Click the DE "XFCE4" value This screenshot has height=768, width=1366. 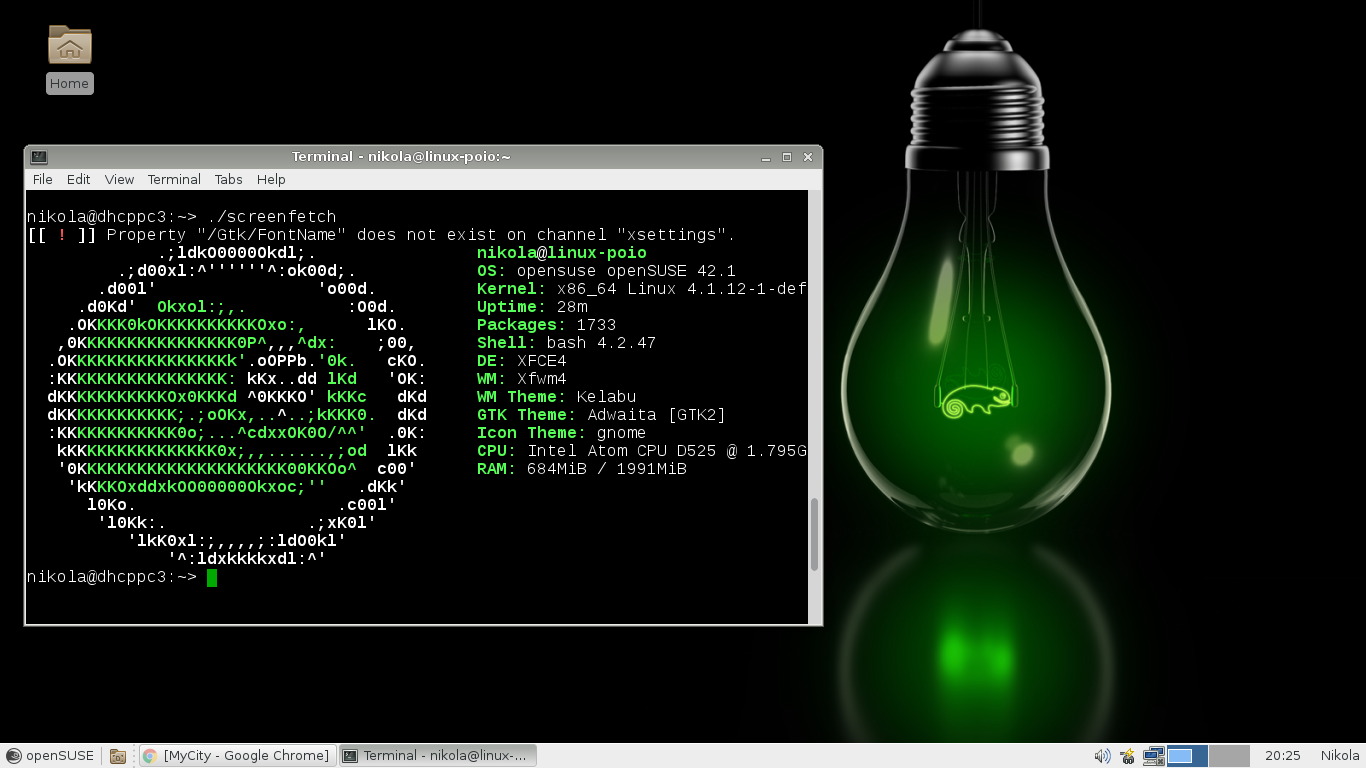point(542,361)
